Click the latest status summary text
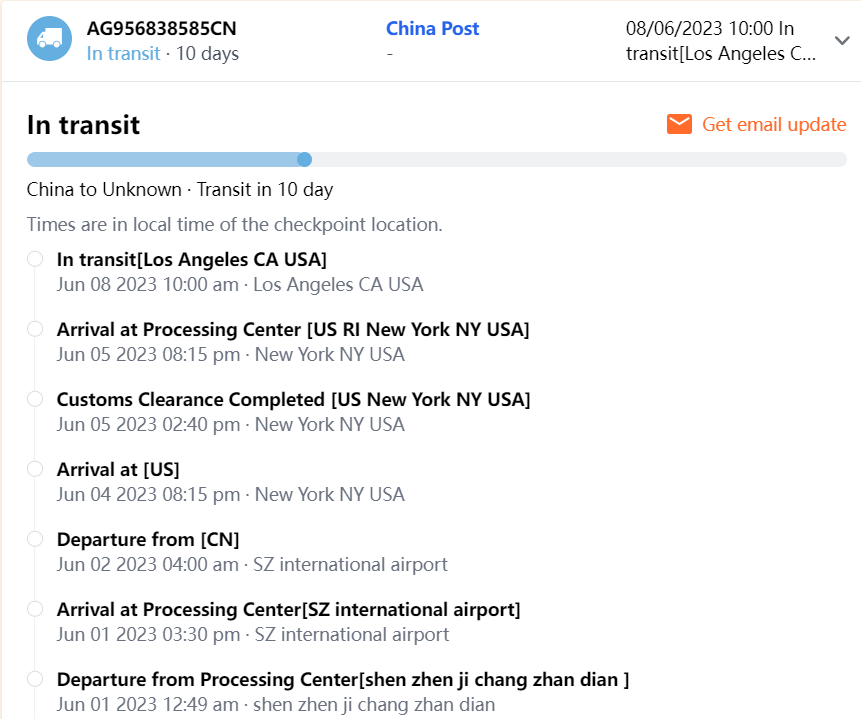This screenshot has height=719, width=861. (721, 41)
